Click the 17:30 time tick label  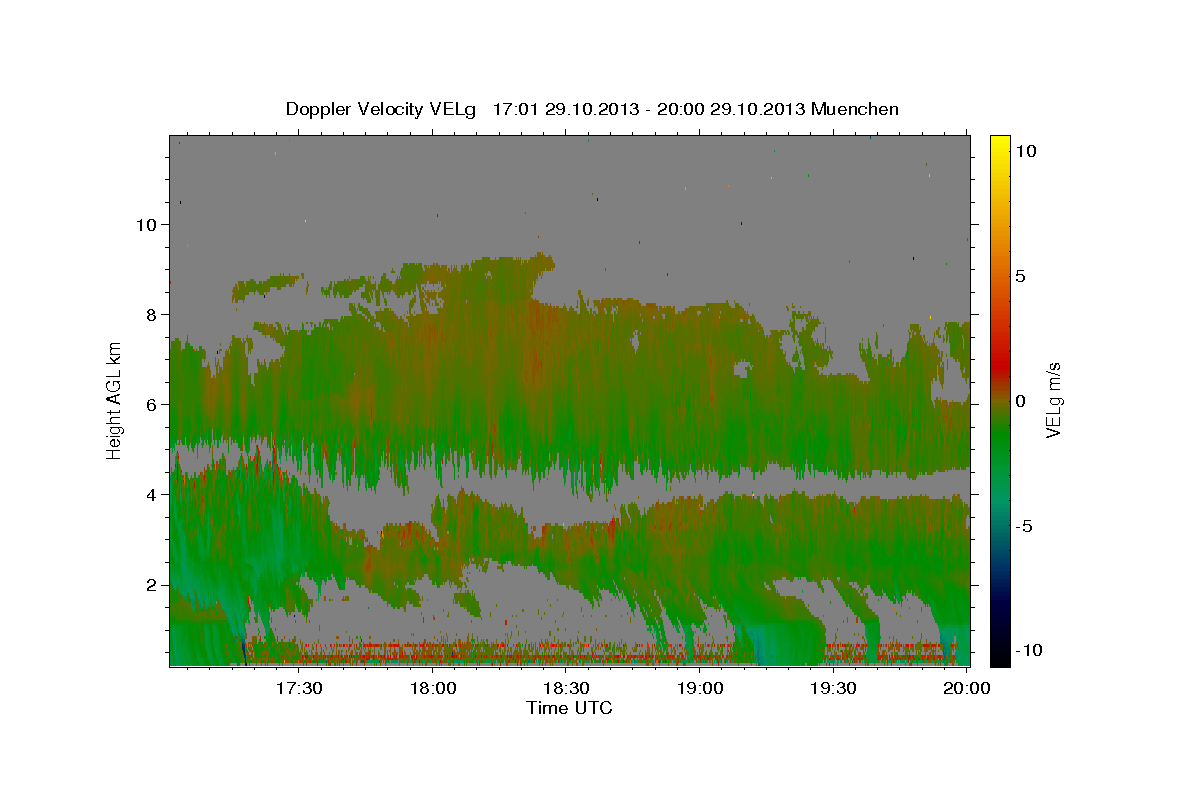[x=299, y=688]
